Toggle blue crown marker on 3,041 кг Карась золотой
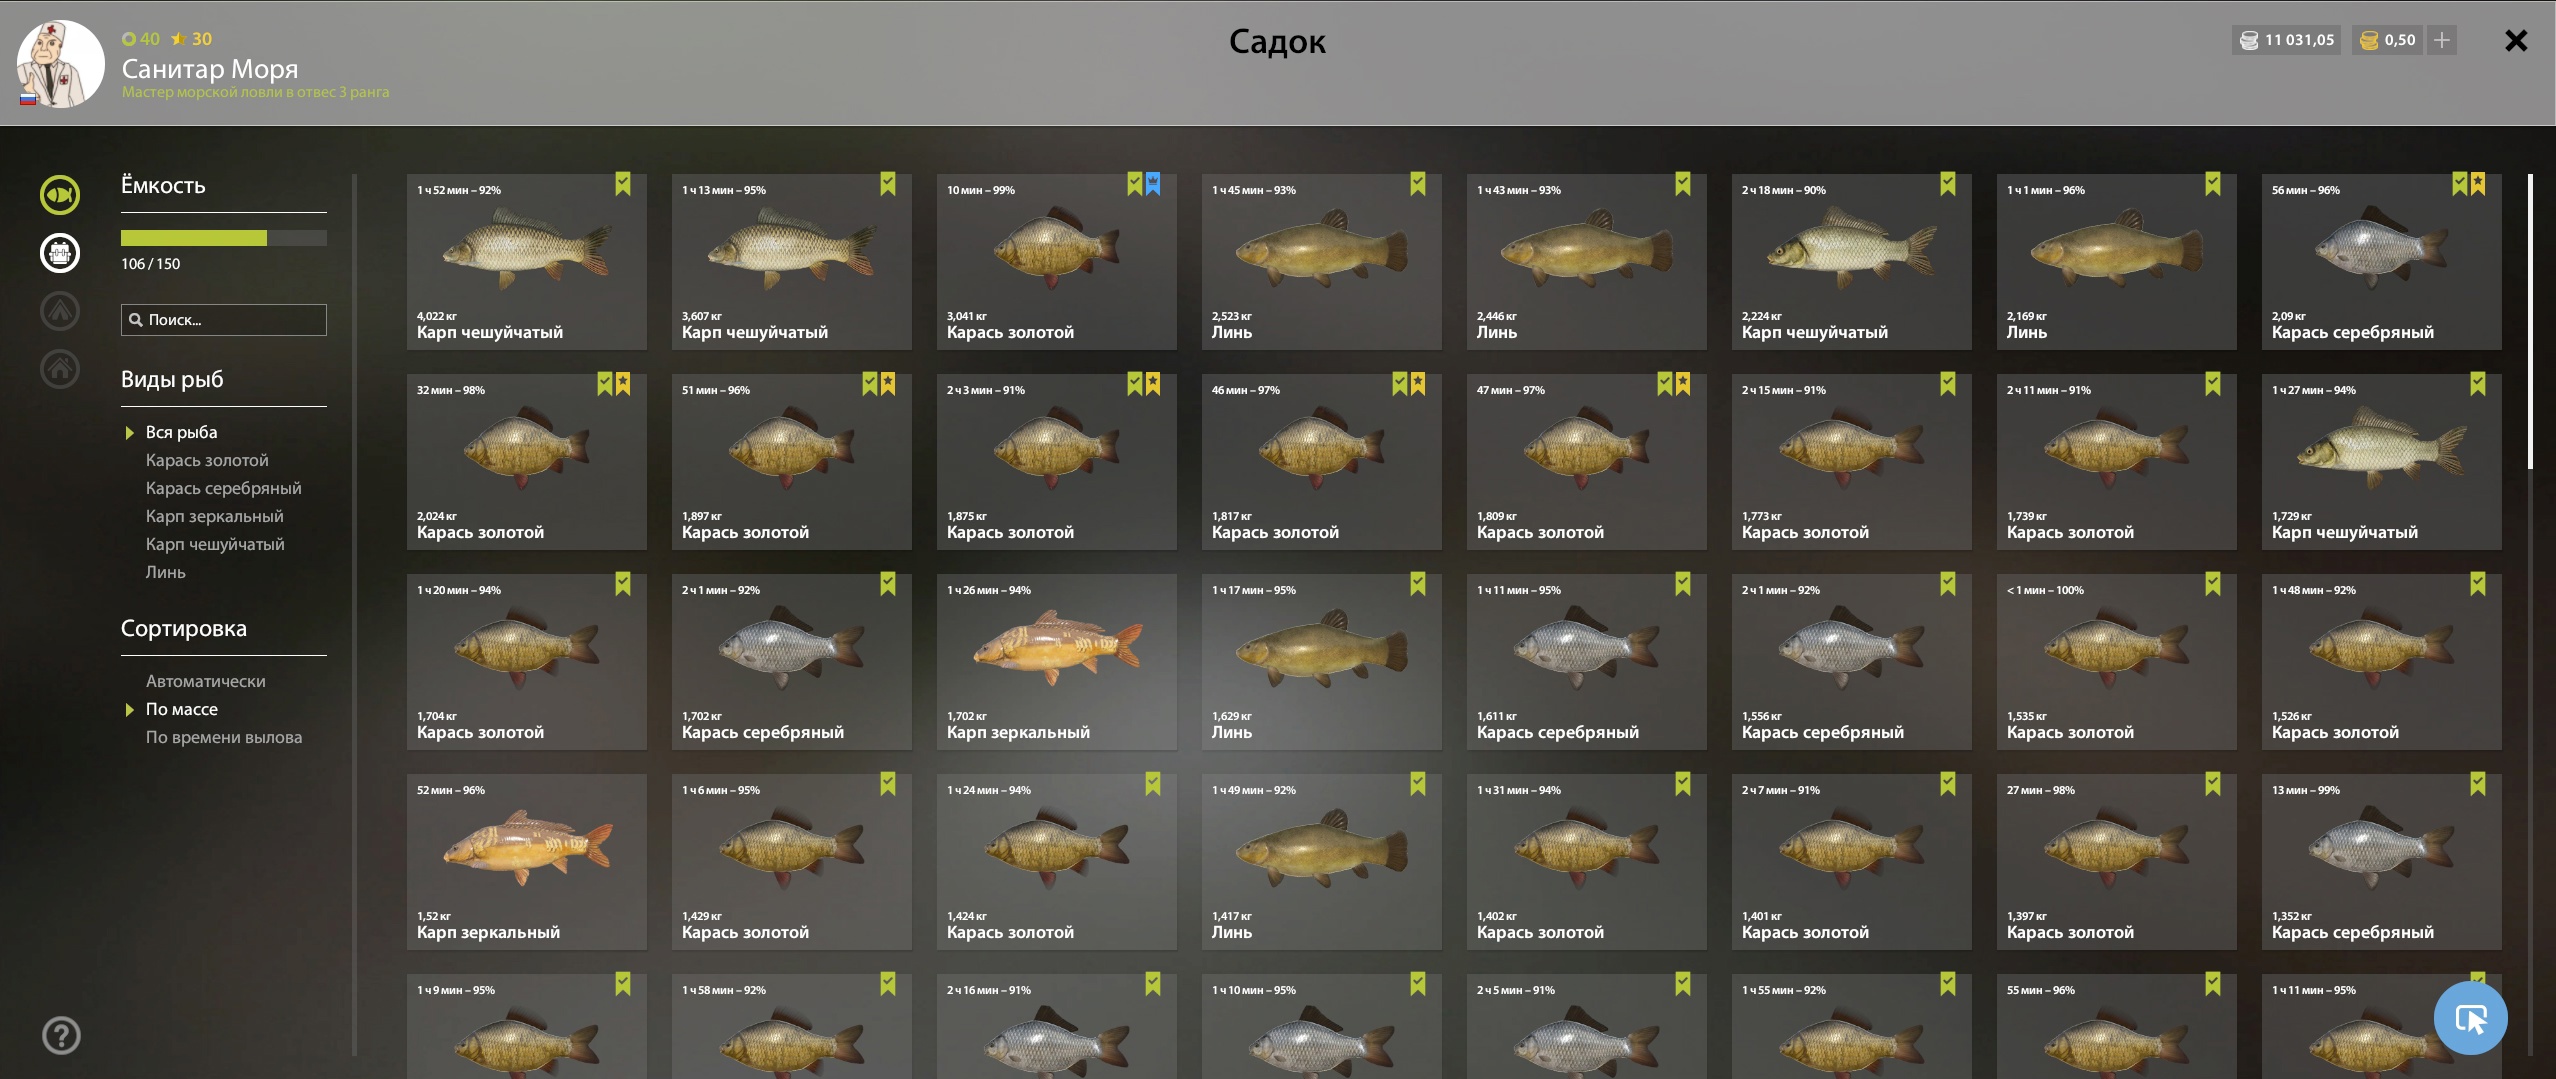The height and width of the screenshot is (1079, 2556). pyautogui.click(x=1153, y=184)
